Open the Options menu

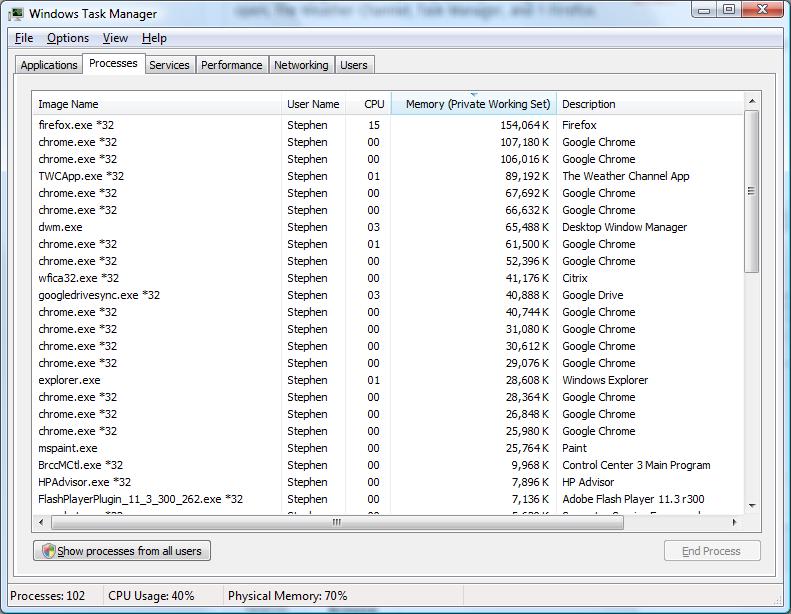click(68, 38)
